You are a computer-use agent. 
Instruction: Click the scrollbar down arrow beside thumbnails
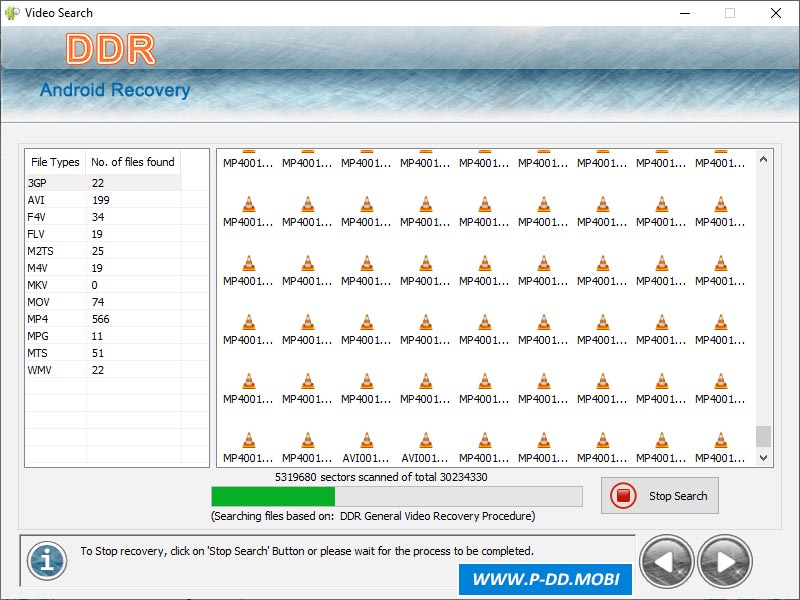pyautogui.click(x=762, y=457)
